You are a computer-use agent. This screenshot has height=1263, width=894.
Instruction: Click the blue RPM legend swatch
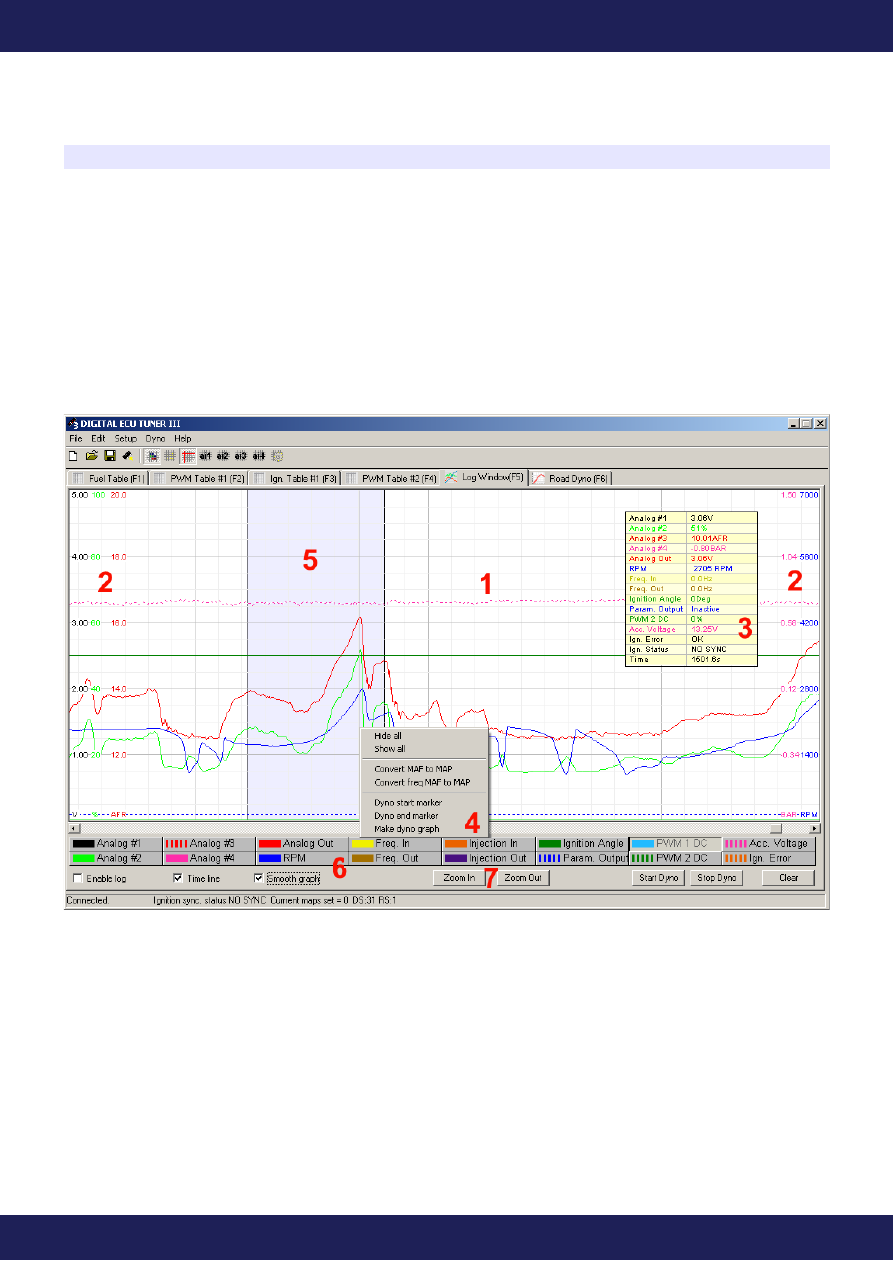(270, 858)
